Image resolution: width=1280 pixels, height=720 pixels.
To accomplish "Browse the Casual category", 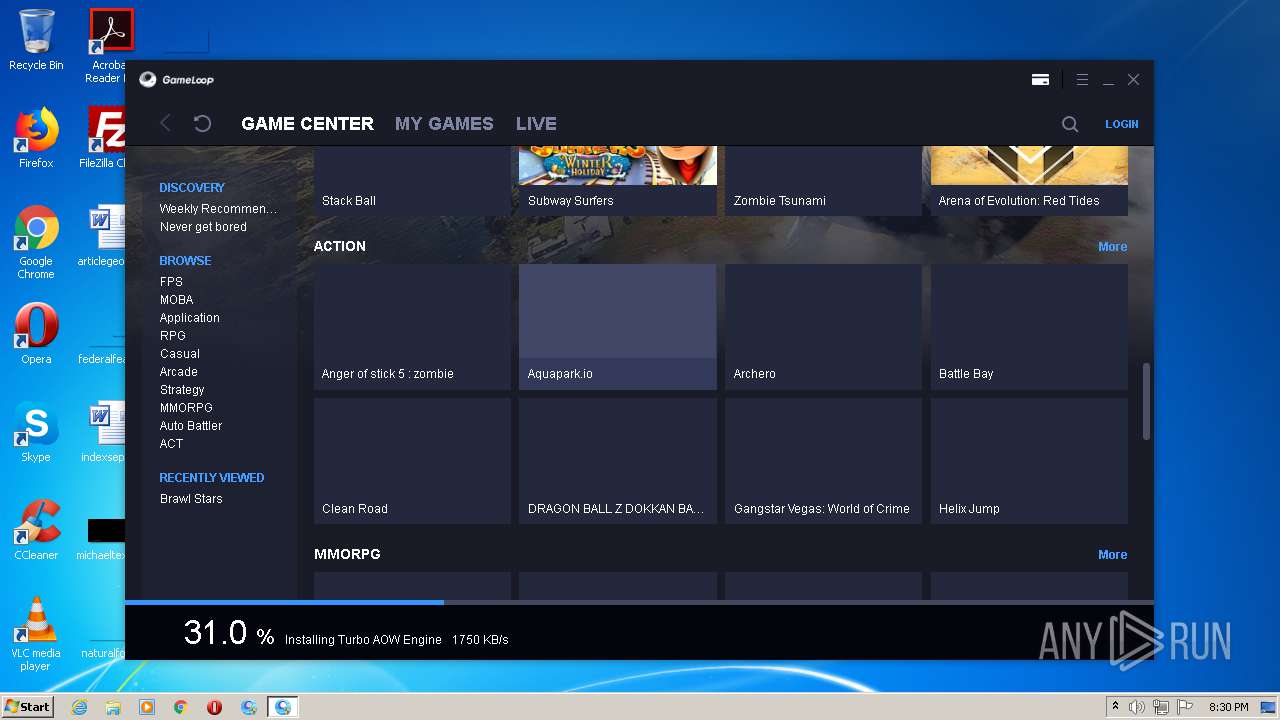I will click(x=179, y=354).
